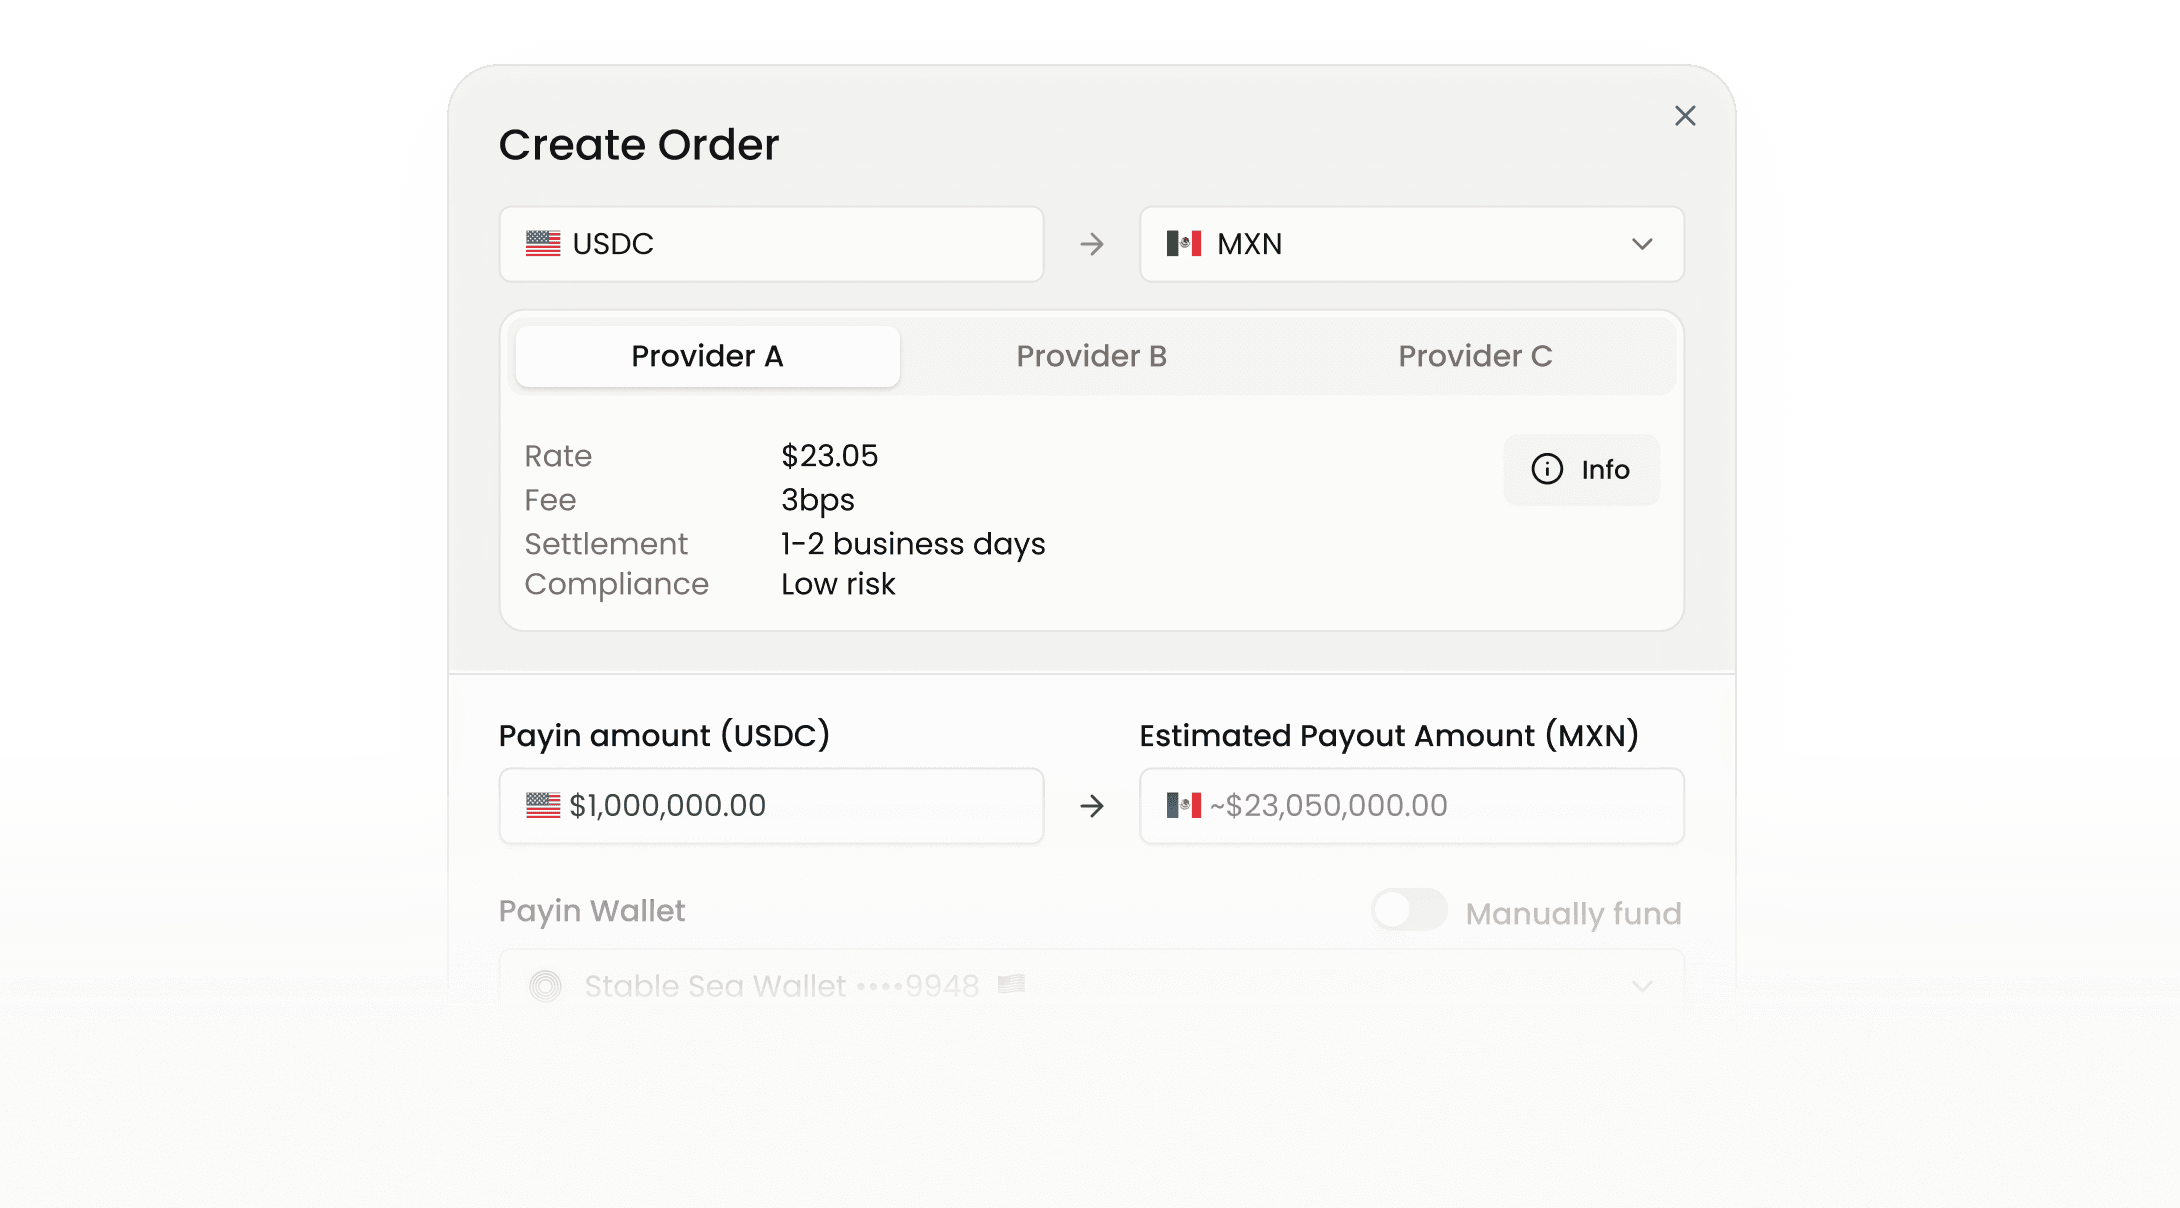Click the Mexico flag beside MXN
Viewport: 2180px width, 1208px height.
click(x=1184, y=244)
